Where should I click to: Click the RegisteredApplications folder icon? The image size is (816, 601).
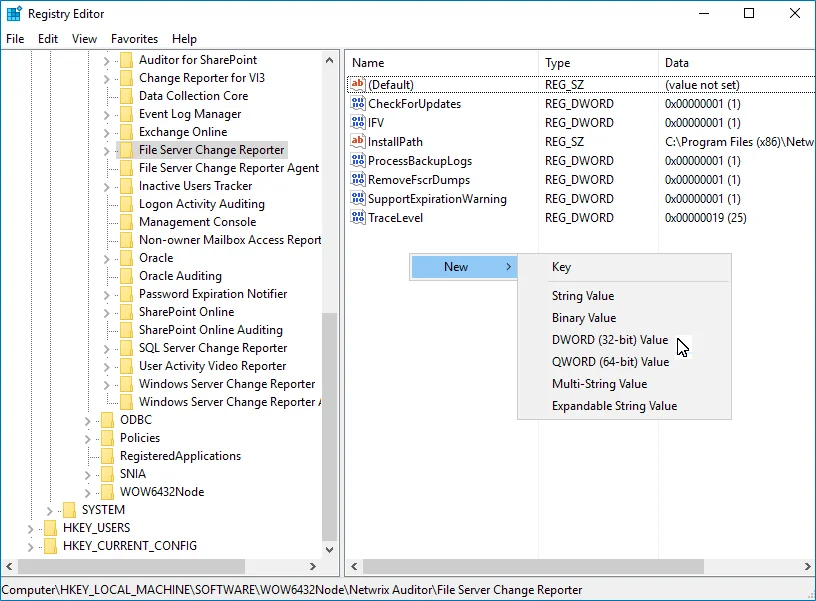coord(108,456)
